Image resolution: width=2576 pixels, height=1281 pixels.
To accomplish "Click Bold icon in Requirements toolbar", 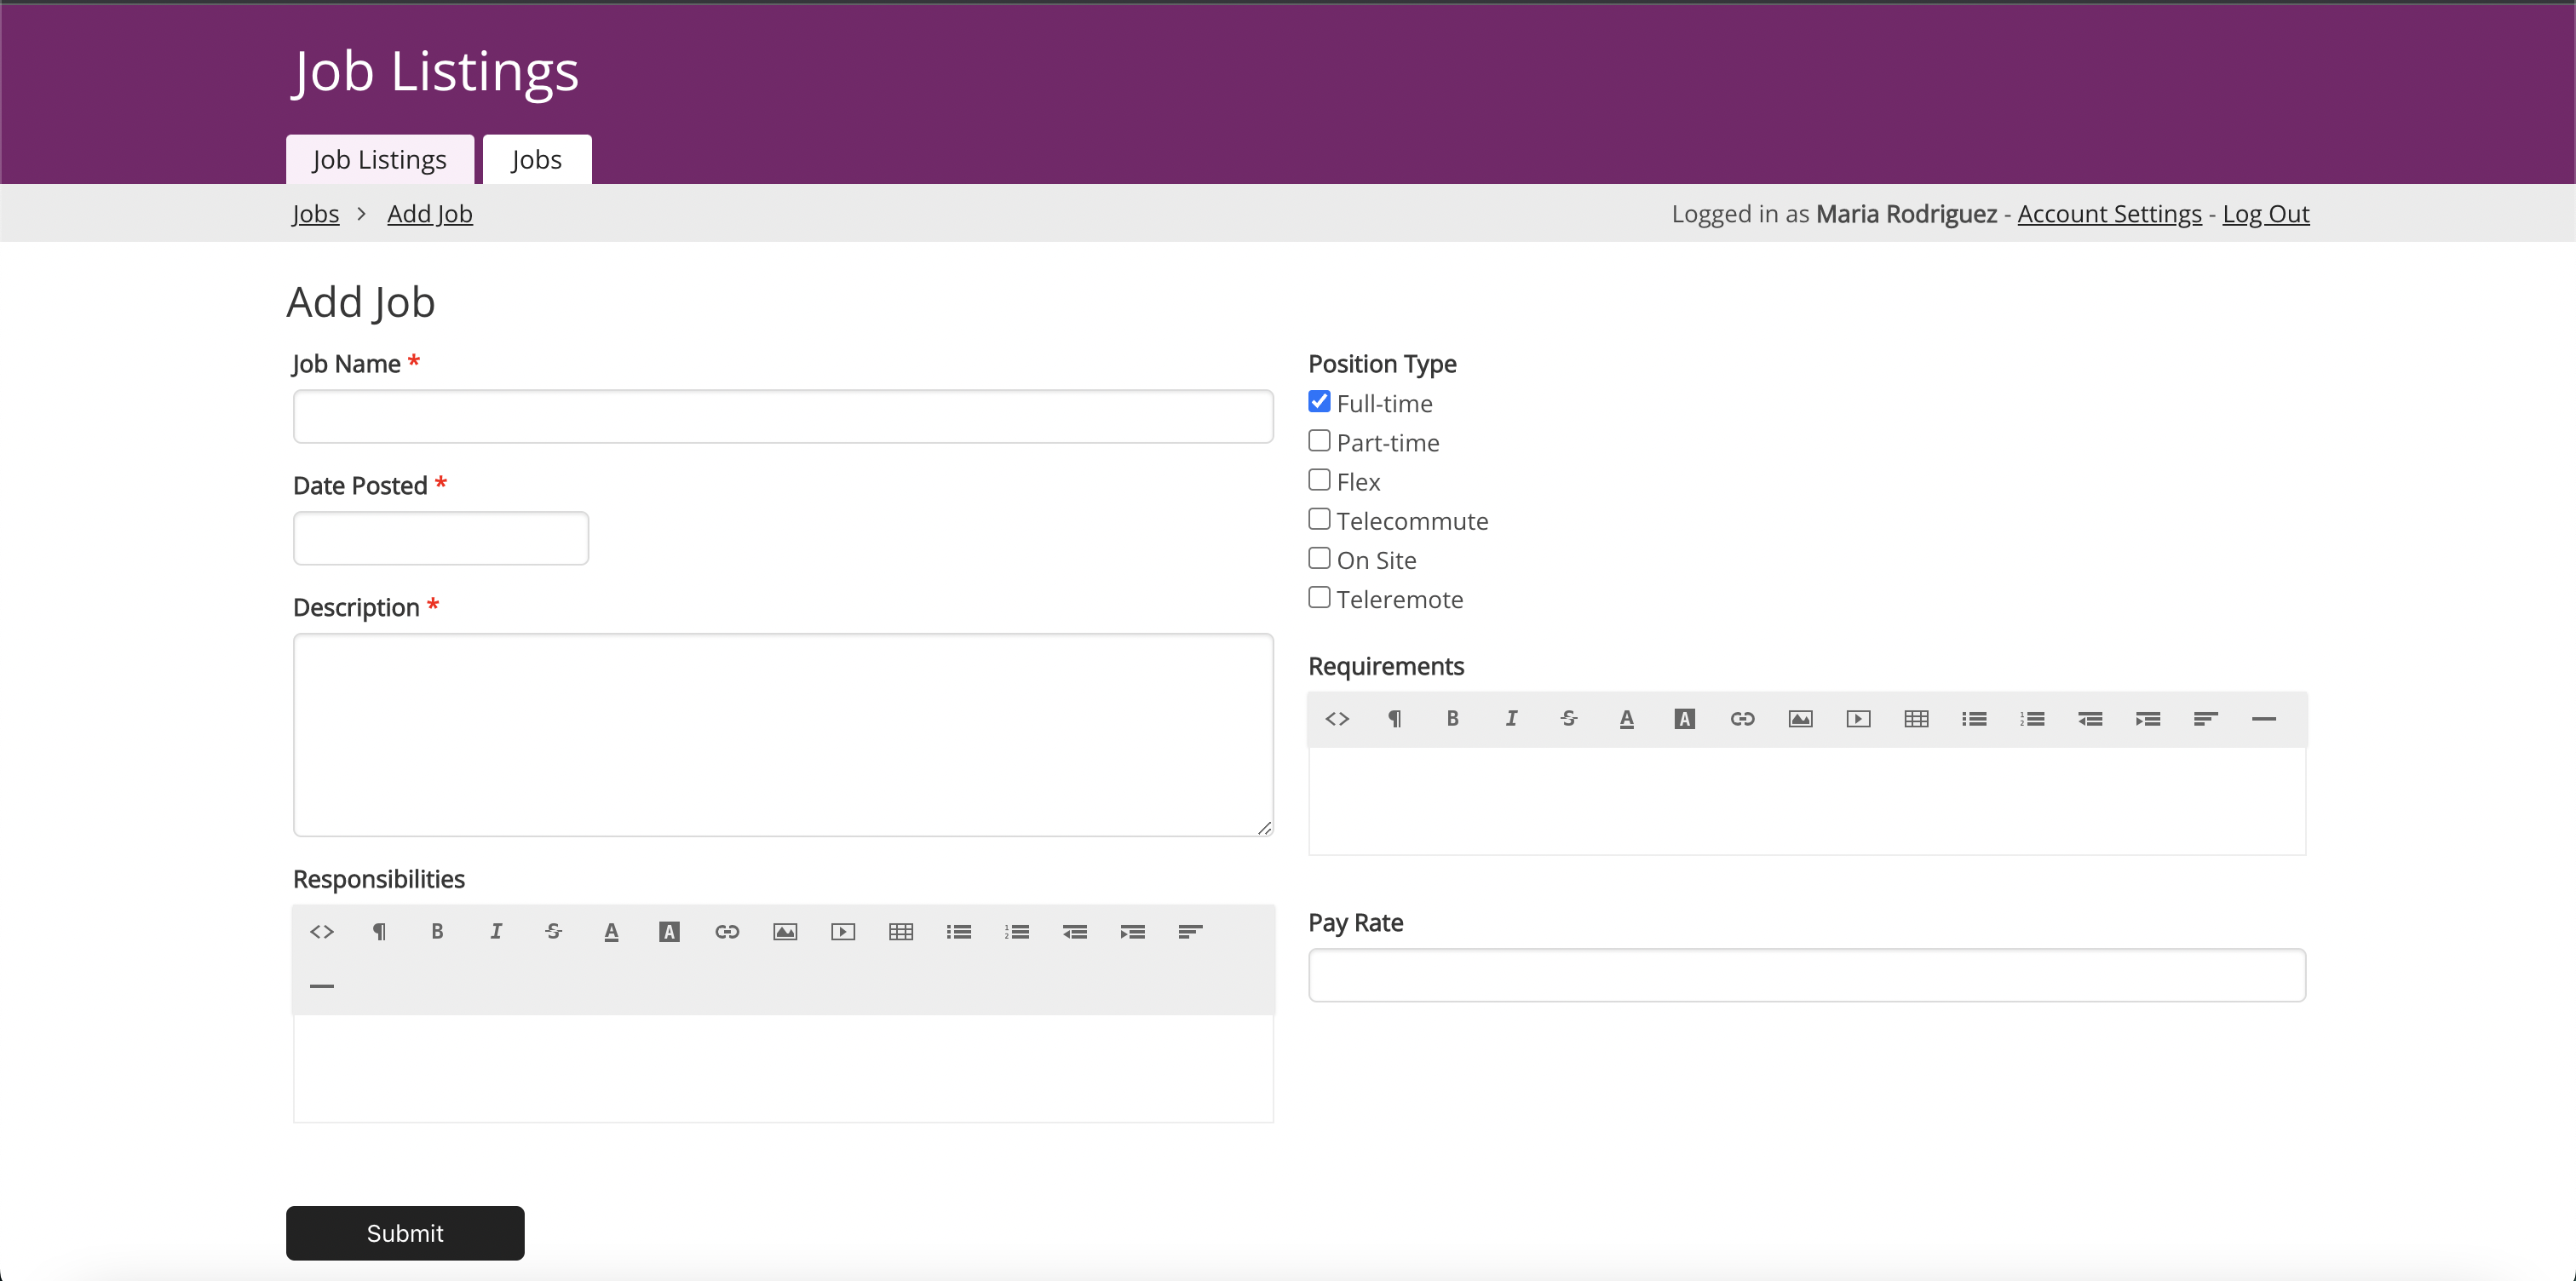I will tap(1452, 719).
